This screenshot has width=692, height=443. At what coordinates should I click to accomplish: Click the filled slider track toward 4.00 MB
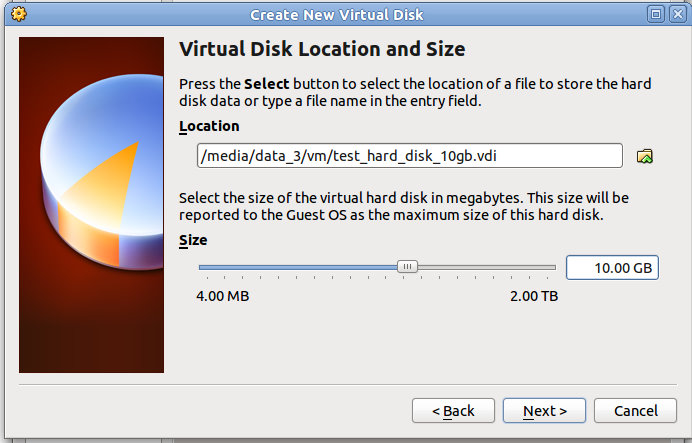click(x=298, y=267)
